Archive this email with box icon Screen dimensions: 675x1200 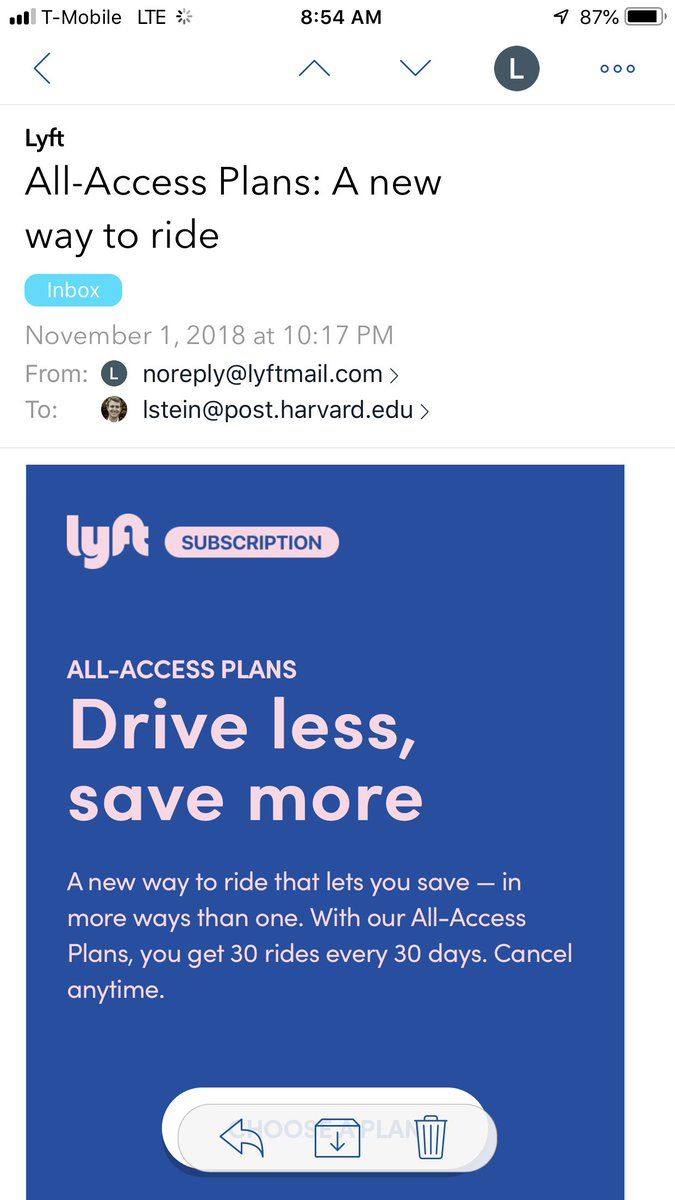(337, 1138)
